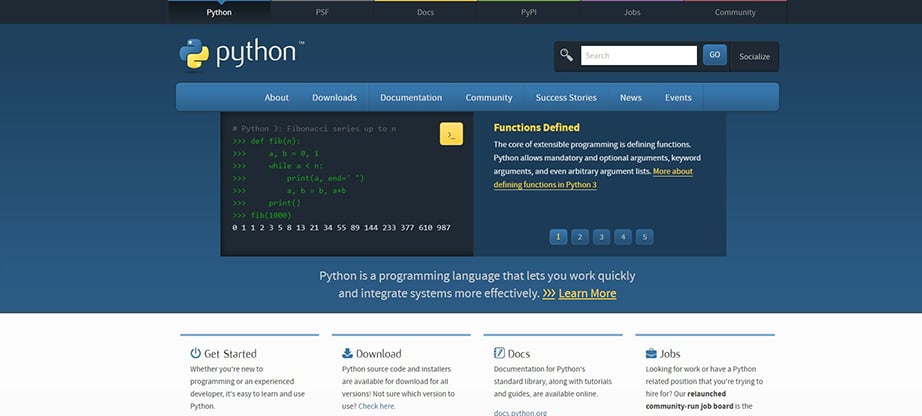Click the Check here link under Download
The width and height of the screenshot is (922, 416).
(377, 406)
